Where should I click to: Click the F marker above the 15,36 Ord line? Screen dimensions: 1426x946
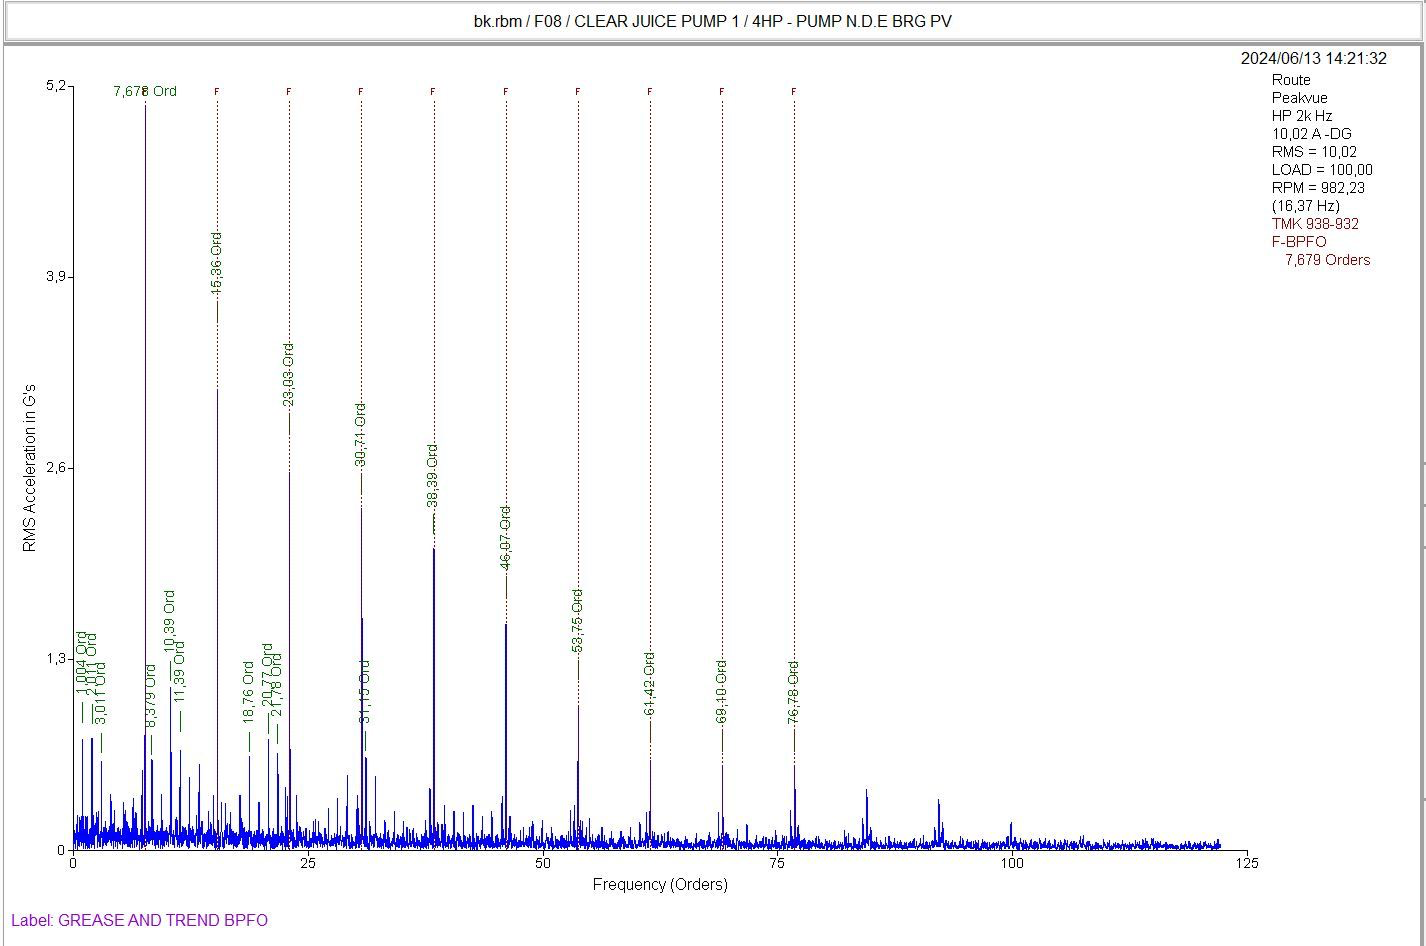point(217,92)
